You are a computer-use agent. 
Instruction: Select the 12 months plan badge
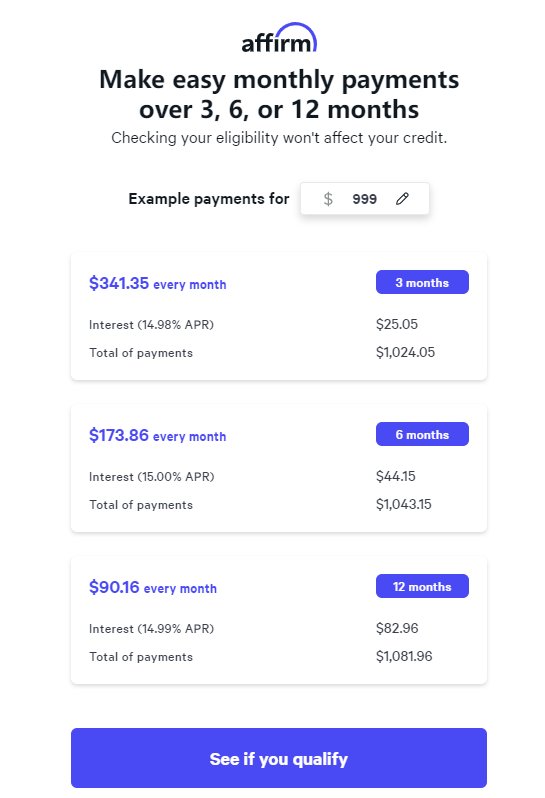(x=422, y=586)
